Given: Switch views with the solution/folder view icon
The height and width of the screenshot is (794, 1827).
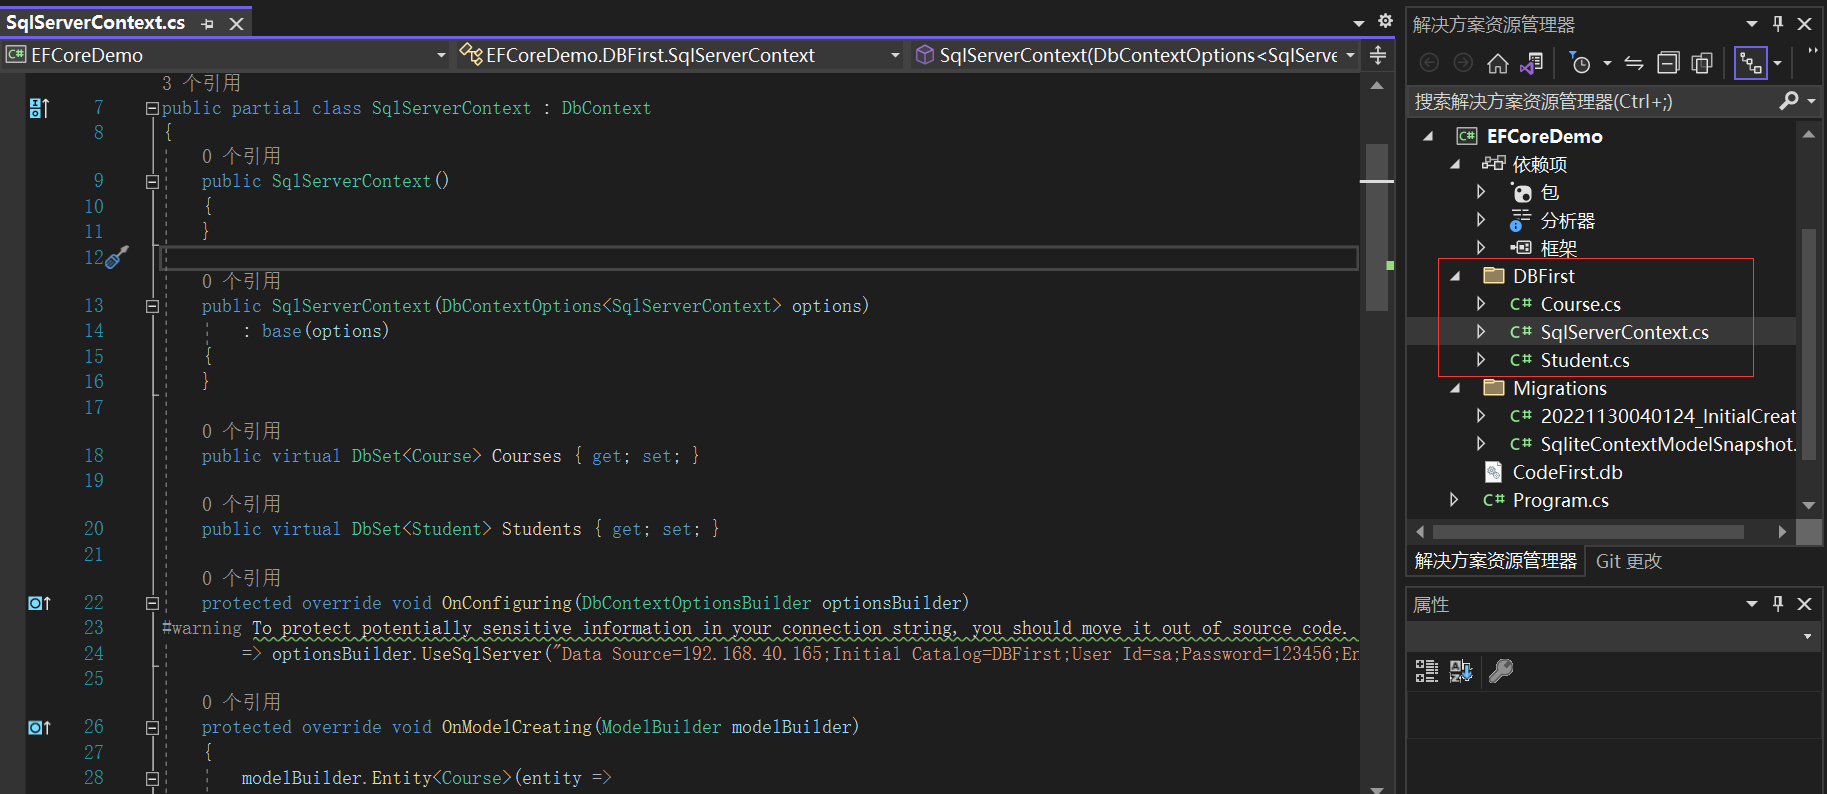Looking at the screenshot, I should [x=1531, y=64].
